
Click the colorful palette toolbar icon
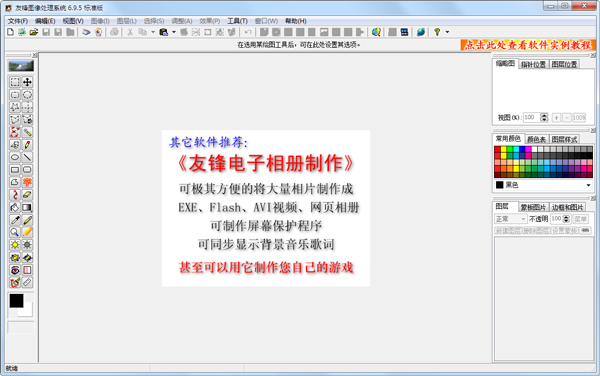point(376,32)
